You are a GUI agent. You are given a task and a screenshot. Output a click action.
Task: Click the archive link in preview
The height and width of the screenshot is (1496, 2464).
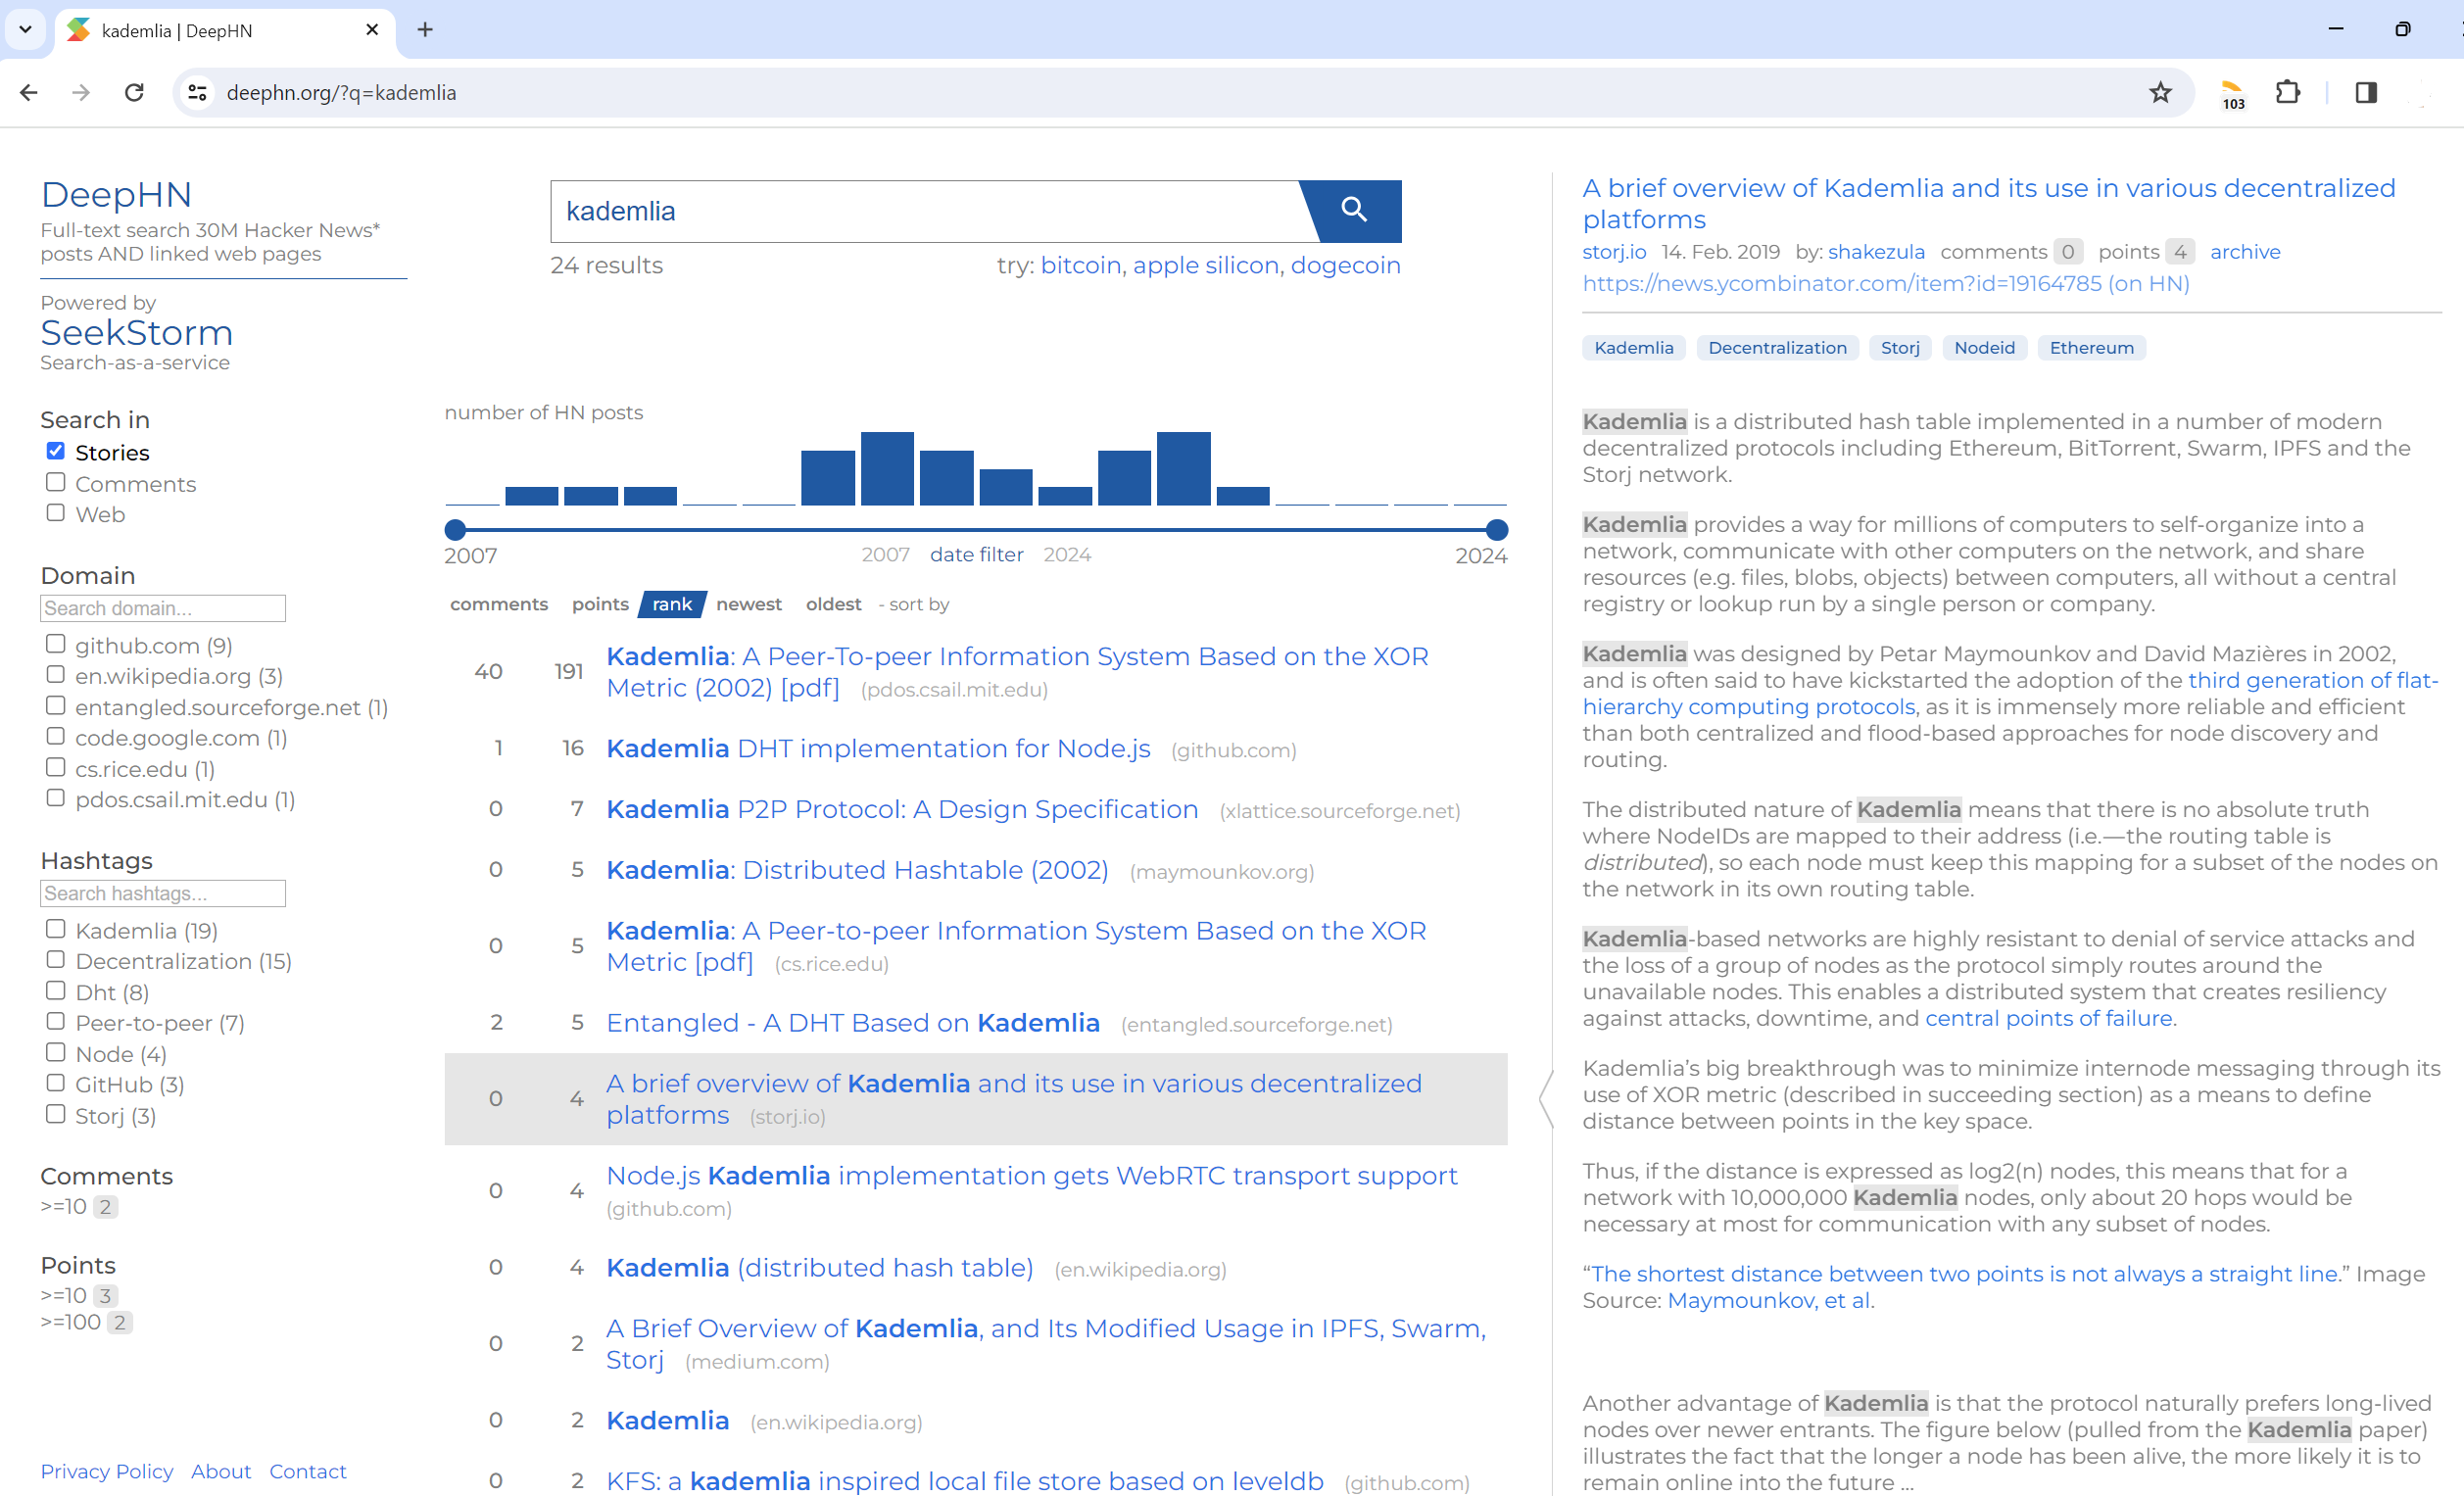click(2244, 252)
